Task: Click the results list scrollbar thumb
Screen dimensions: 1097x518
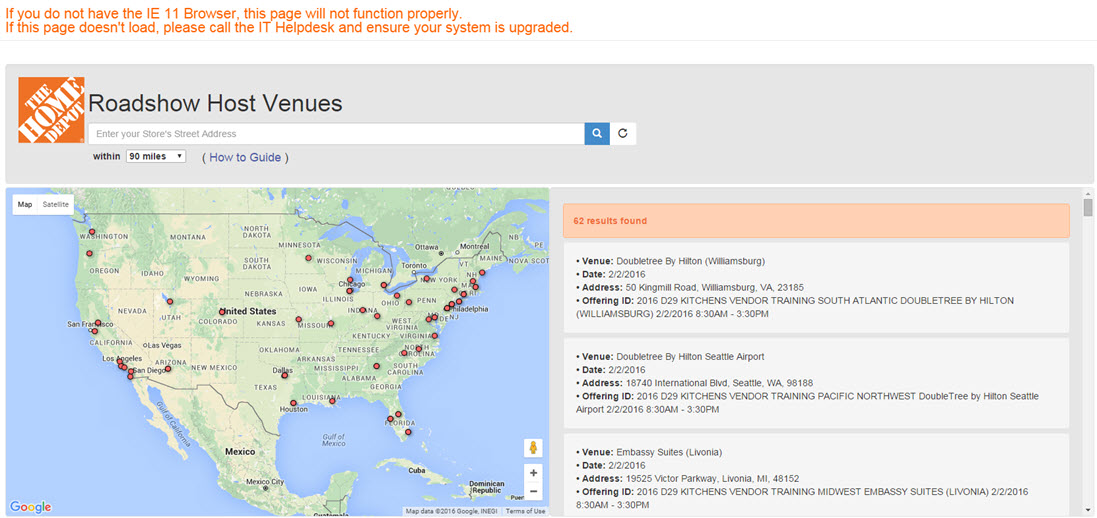Action: click(1088, 207)
